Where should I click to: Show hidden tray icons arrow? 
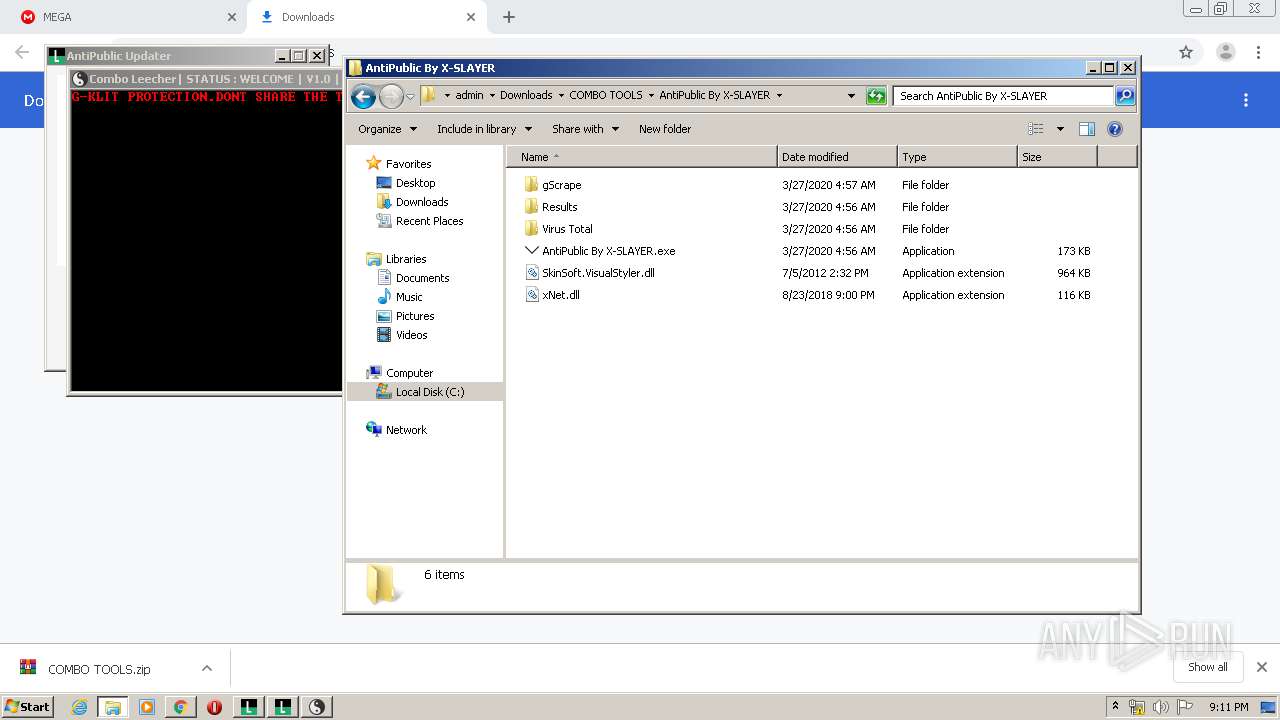point(1115,706)
